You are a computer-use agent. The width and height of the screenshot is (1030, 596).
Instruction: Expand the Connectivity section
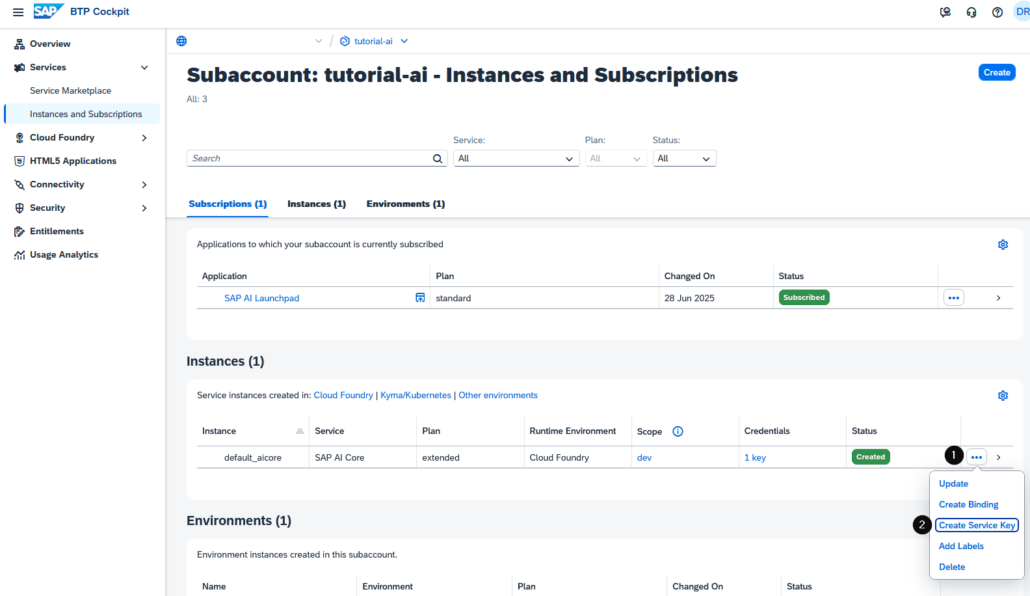145,185
